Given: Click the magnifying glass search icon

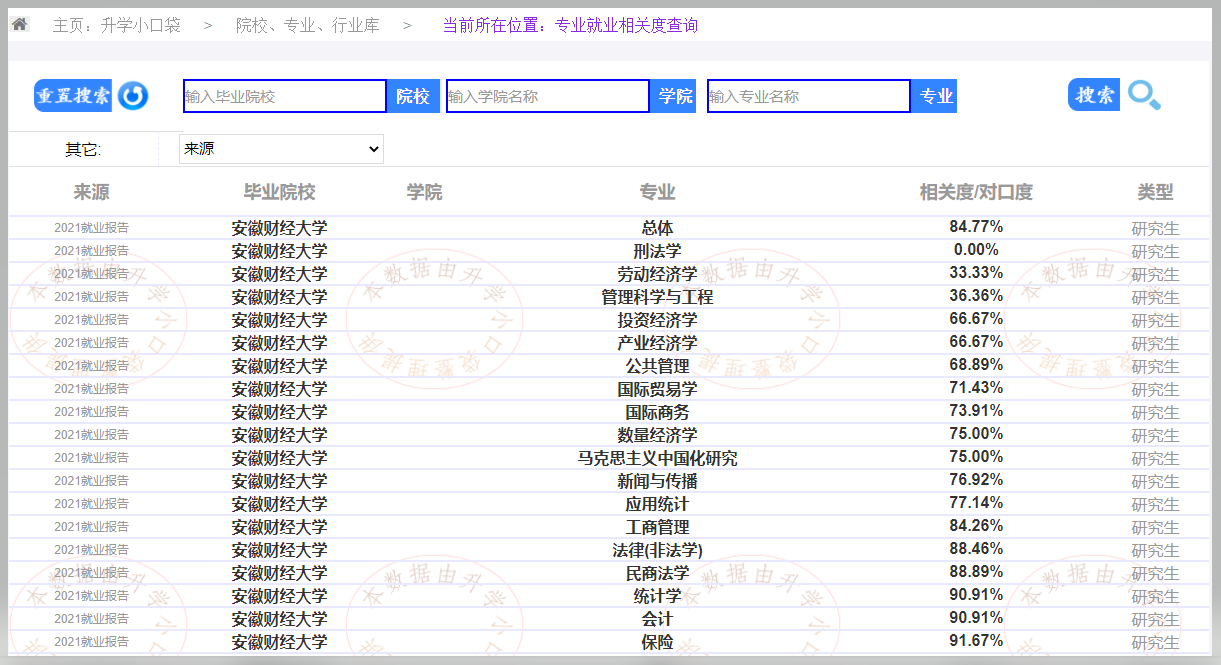Looking at the screenshot, I should pyautogui.click(x=1144, y=96).
